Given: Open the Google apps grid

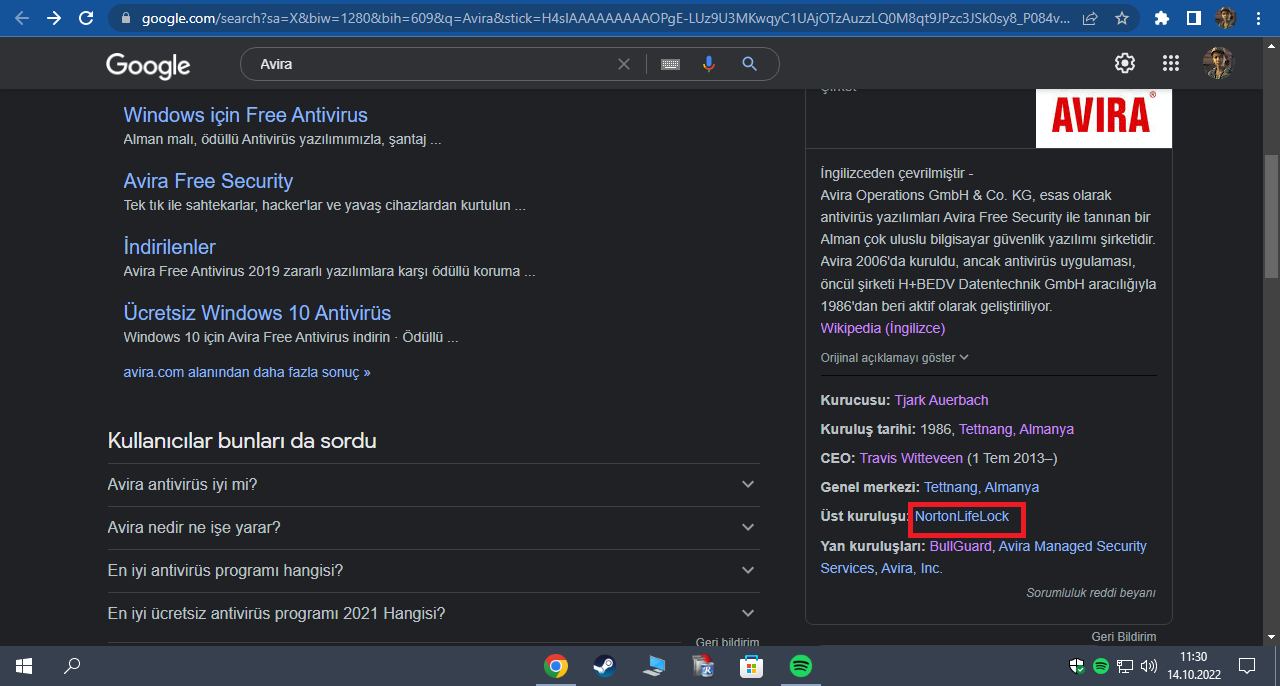Looking at the screenshot, I should pyautogui.click(x=1171, y=63).
